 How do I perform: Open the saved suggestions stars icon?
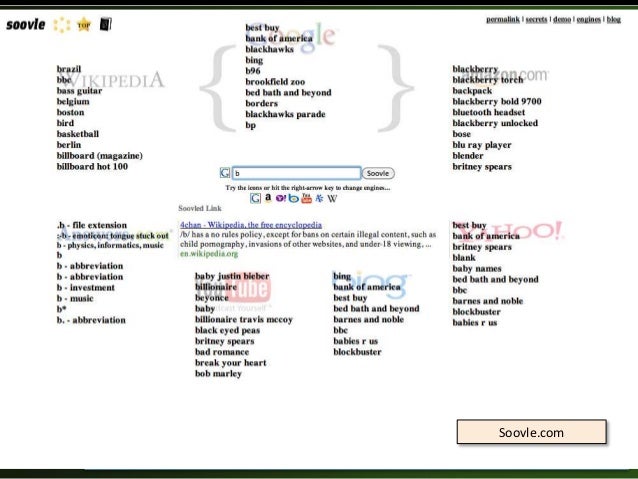[62, 25]
